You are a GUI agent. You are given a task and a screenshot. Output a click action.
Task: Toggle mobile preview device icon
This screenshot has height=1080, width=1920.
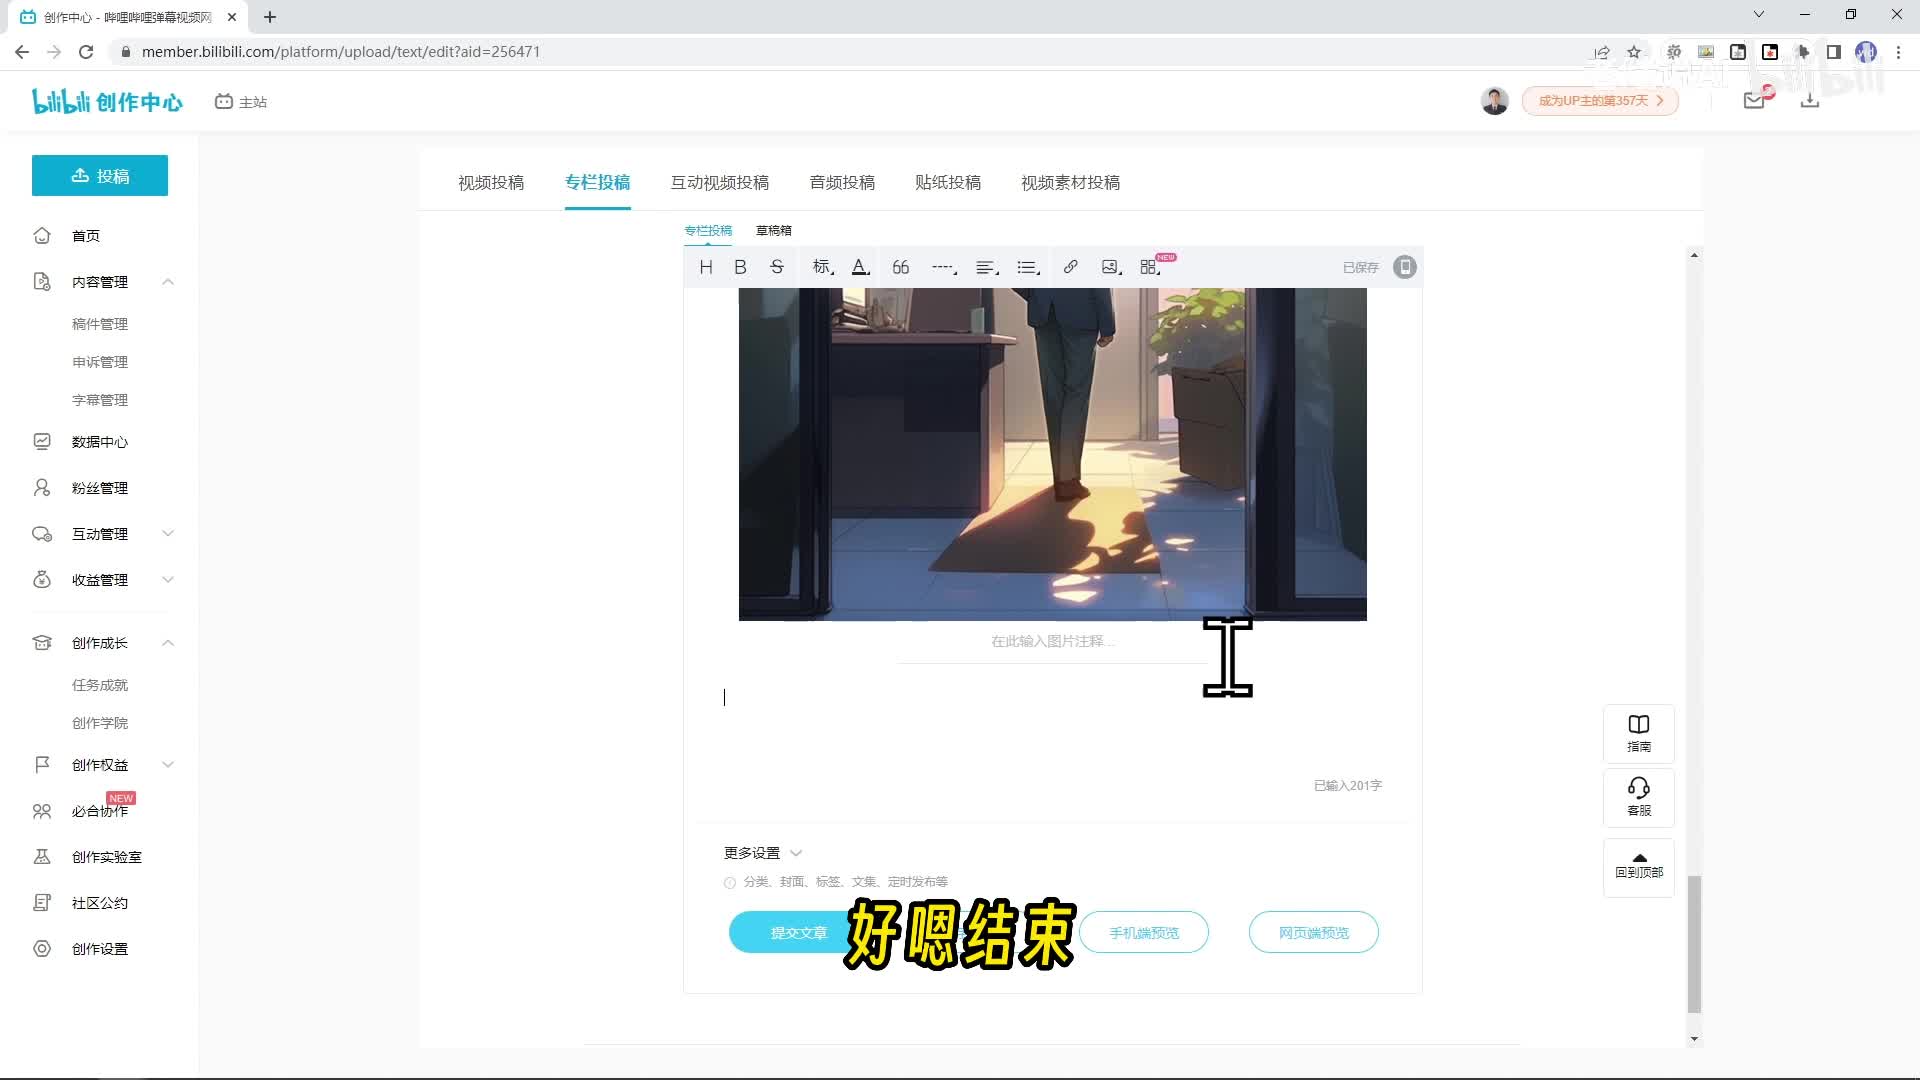coord(1405,267)
